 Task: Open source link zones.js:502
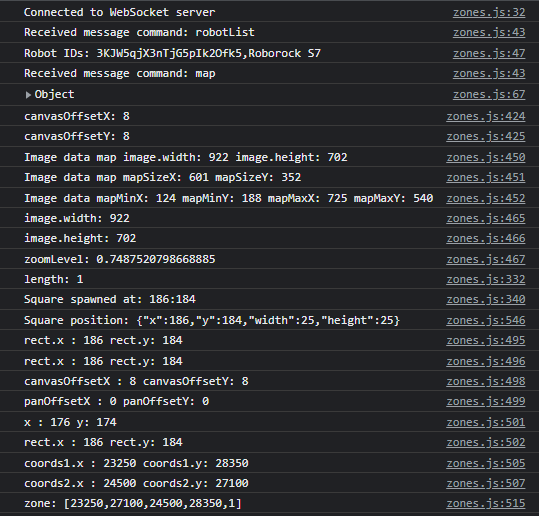coord(486,442)
